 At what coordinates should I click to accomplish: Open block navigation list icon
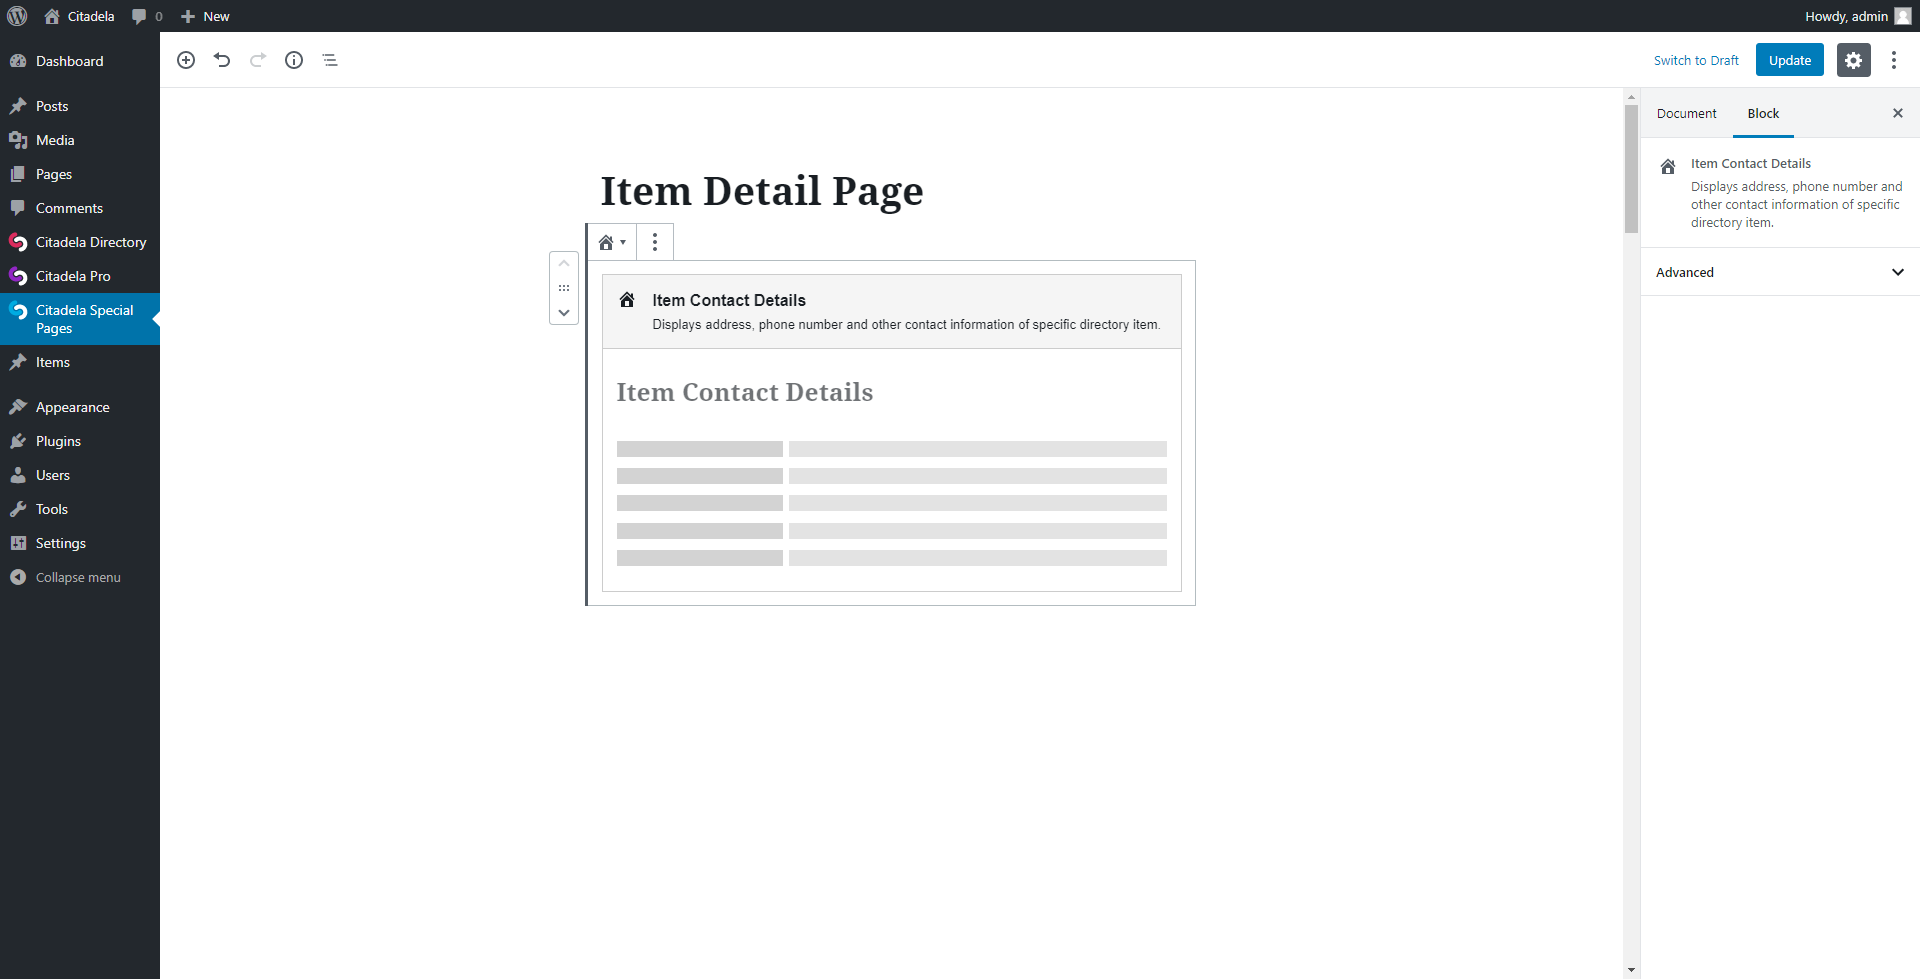point(330,60)
